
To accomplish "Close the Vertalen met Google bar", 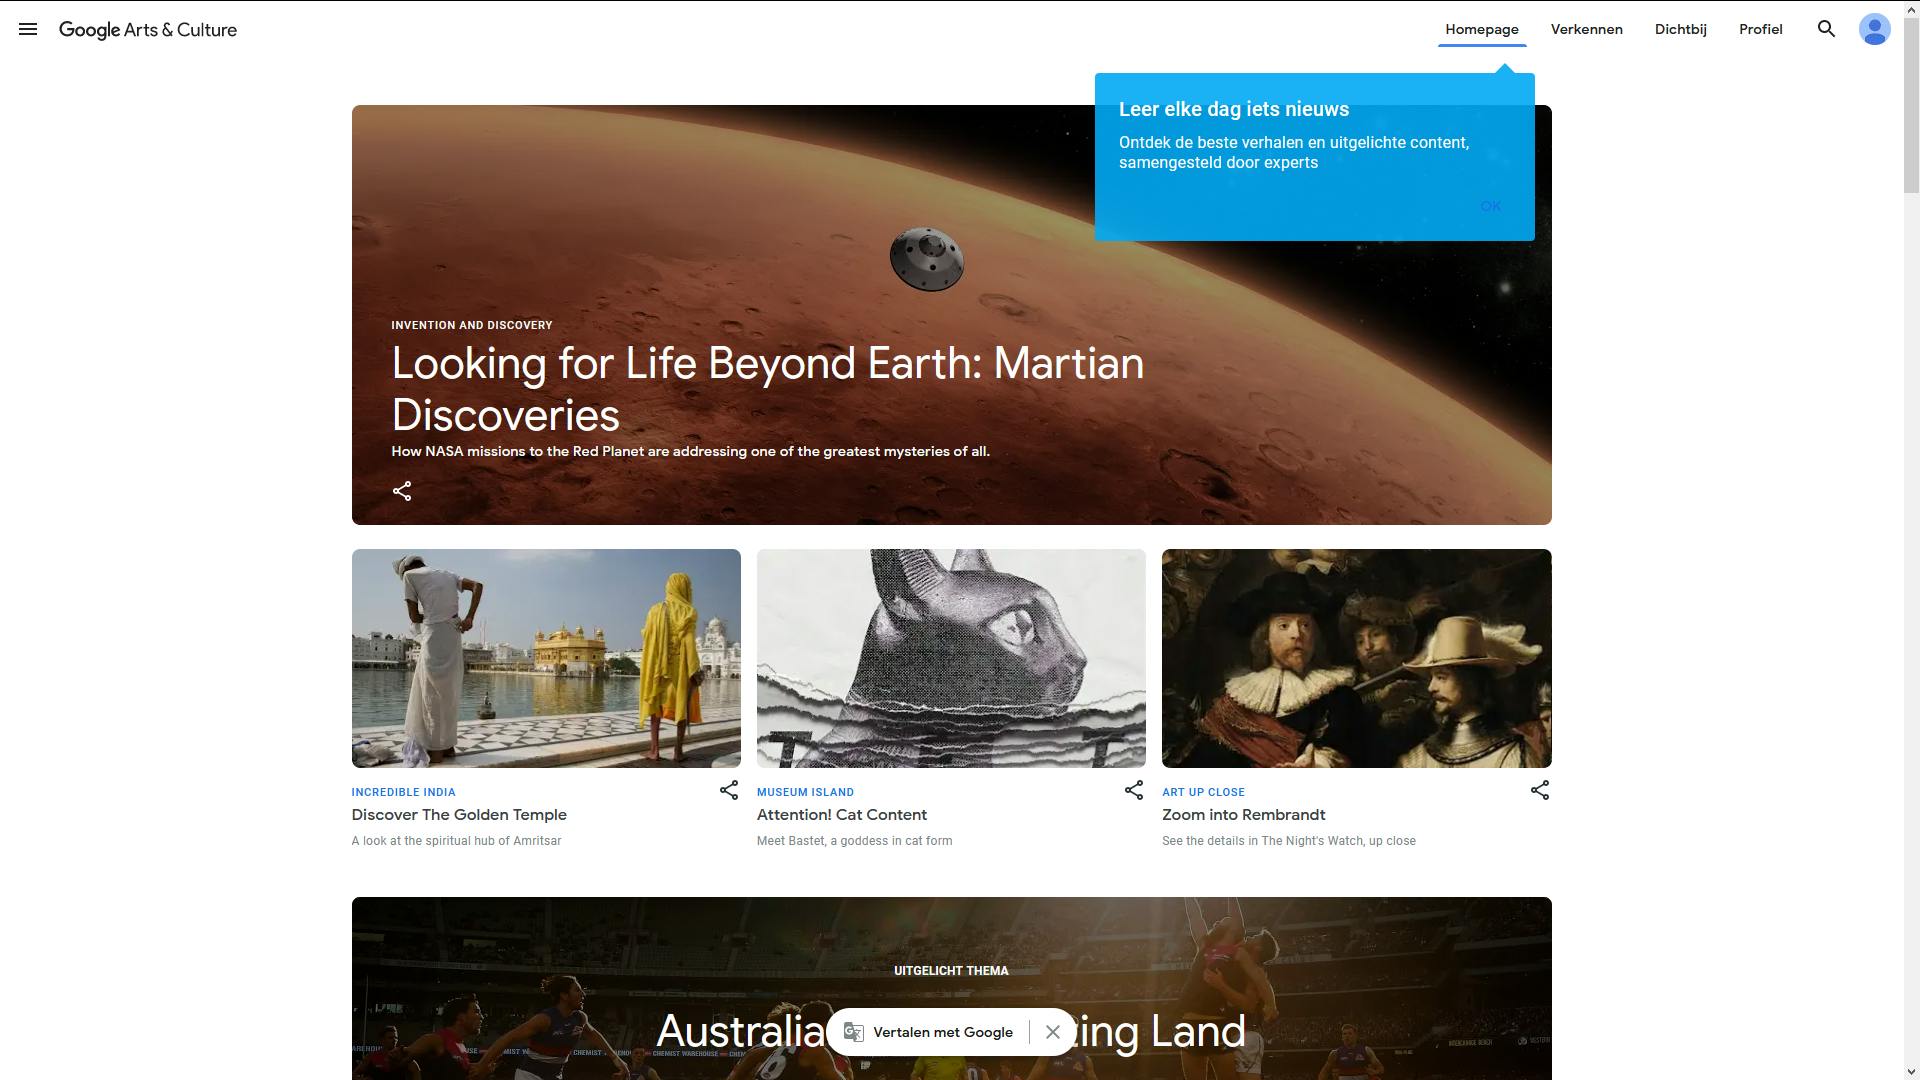I will 1053,1032.
